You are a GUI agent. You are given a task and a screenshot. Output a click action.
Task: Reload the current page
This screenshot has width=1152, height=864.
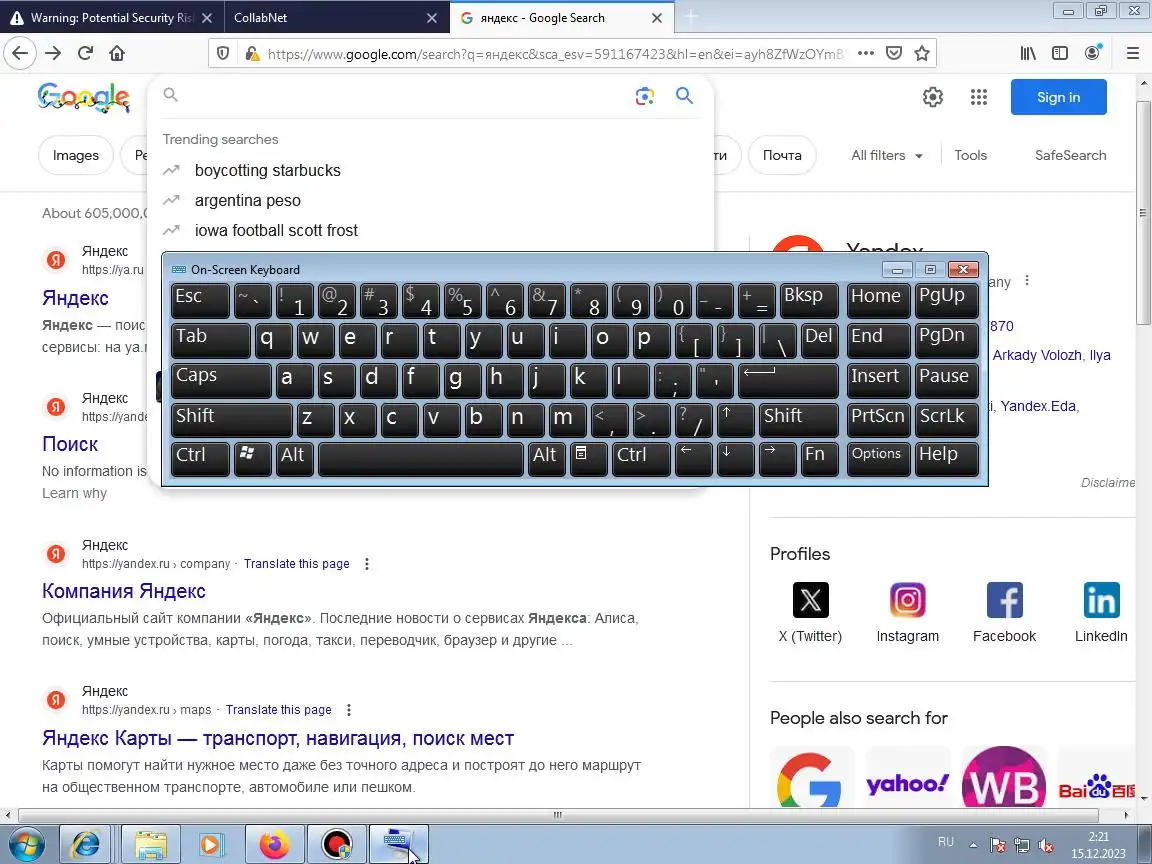(85, 53)
